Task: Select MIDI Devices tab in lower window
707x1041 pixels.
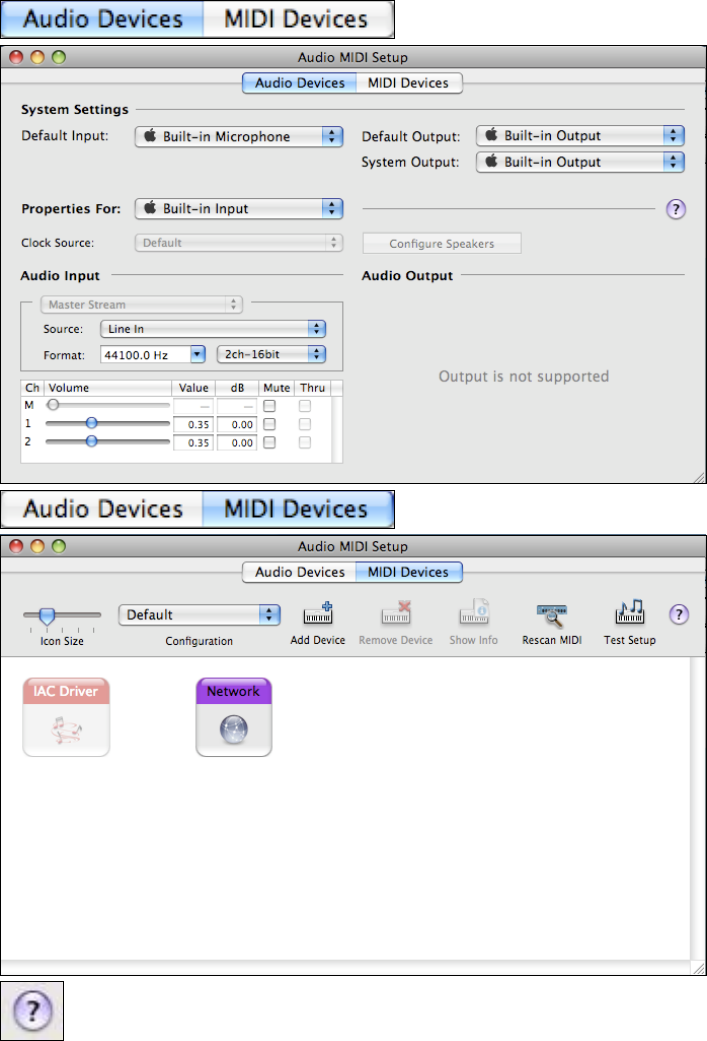Action: tap(409, 572)
